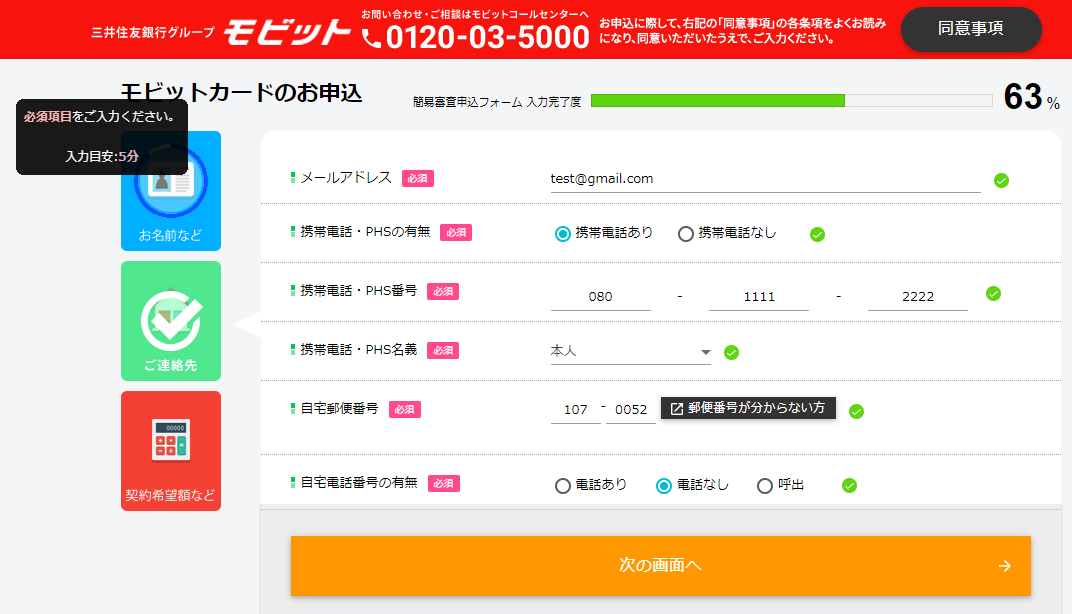The height and width of the screenshot is (614, 1072).
Task: Click the phone field containing 1111
Action: tap(759, 297)
